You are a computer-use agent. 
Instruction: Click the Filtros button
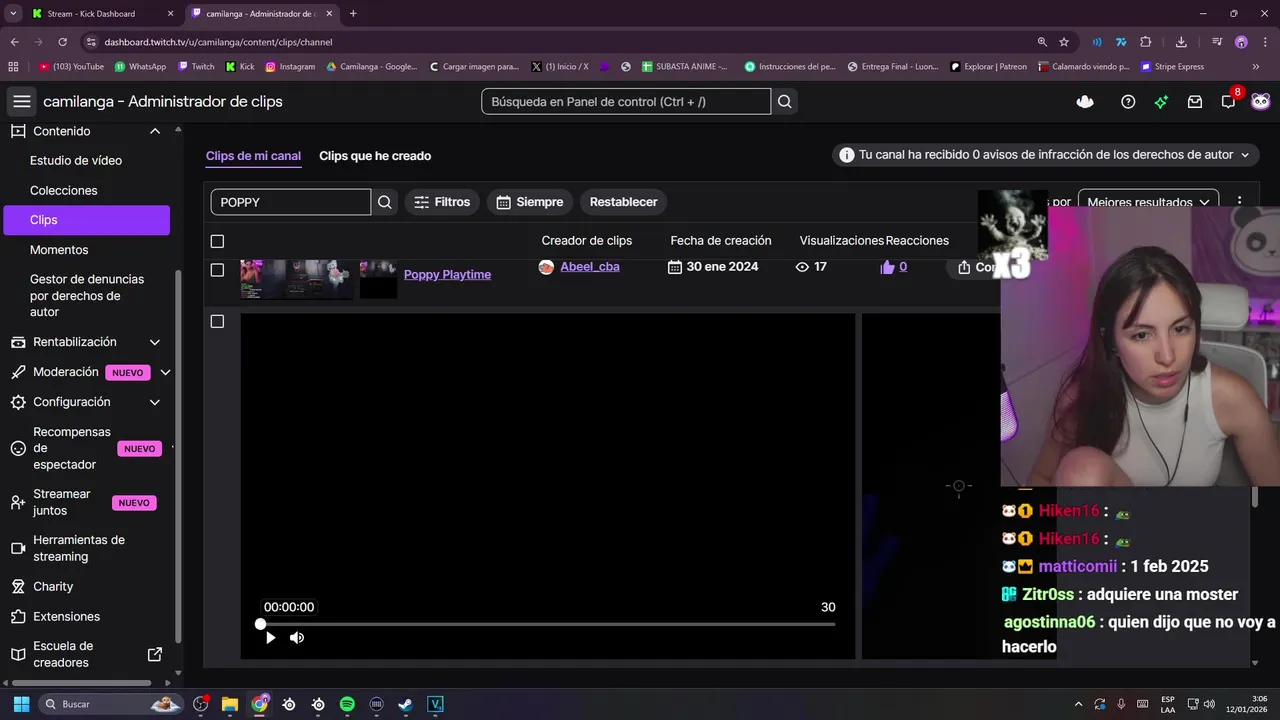click(442, 202)
